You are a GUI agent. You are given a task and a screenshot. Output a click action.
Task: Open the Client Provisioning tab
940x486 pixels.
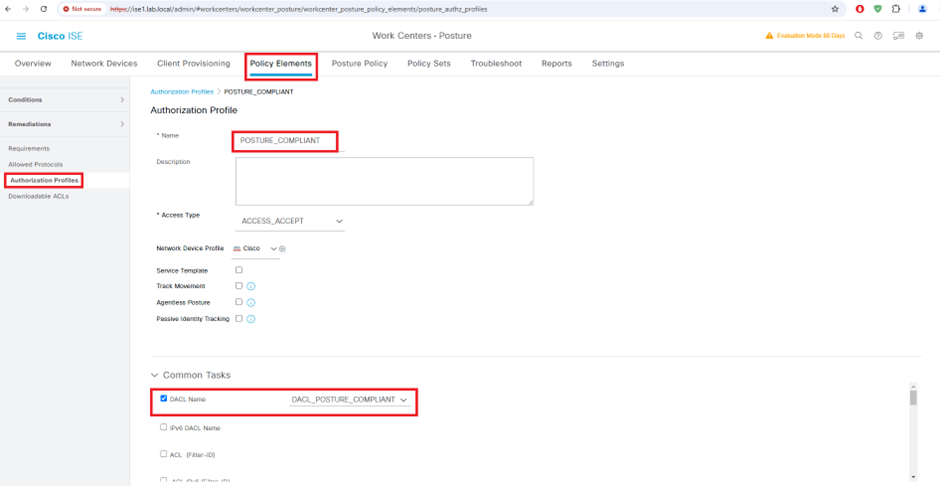click(x=194, y=64)
